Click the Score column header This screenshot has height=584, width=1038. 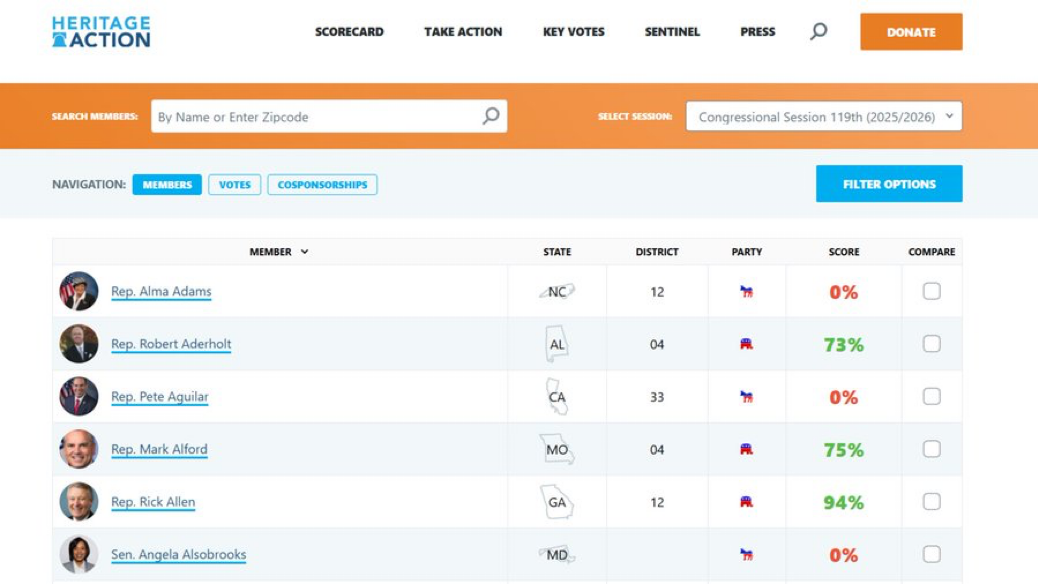pos(843,252)
